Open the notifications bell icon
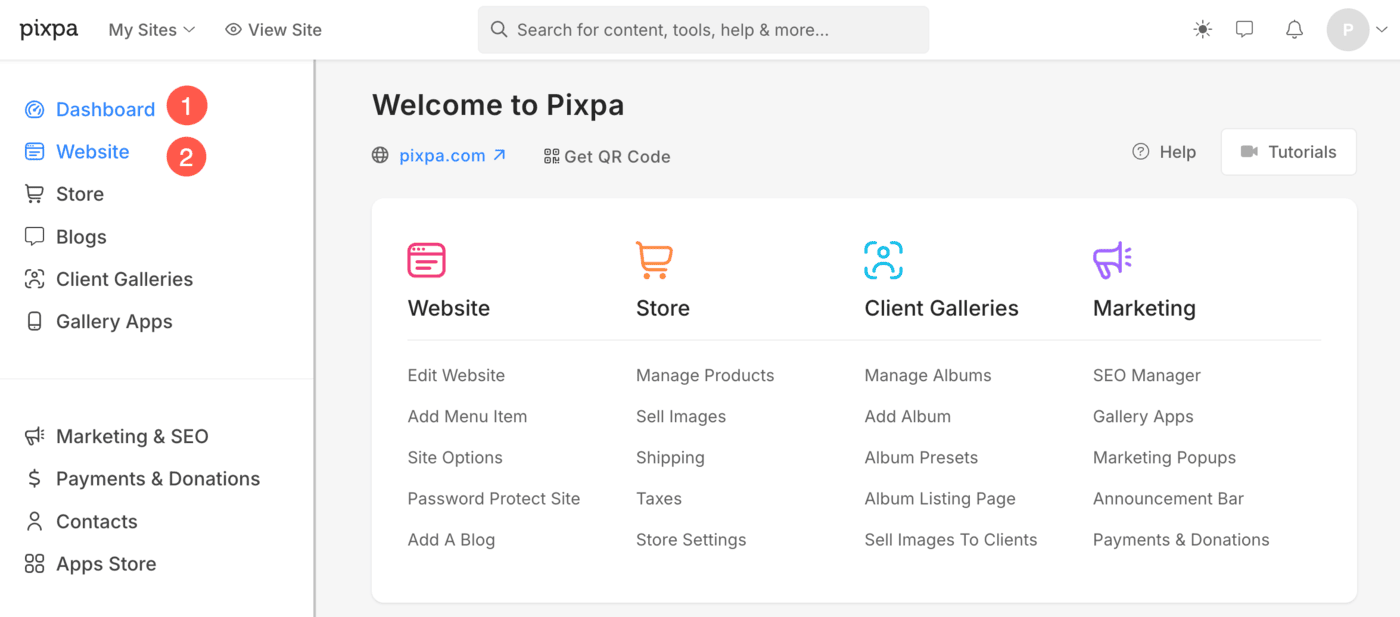1400x617 pixels. pyautogui.click(x=1294, y=30)
